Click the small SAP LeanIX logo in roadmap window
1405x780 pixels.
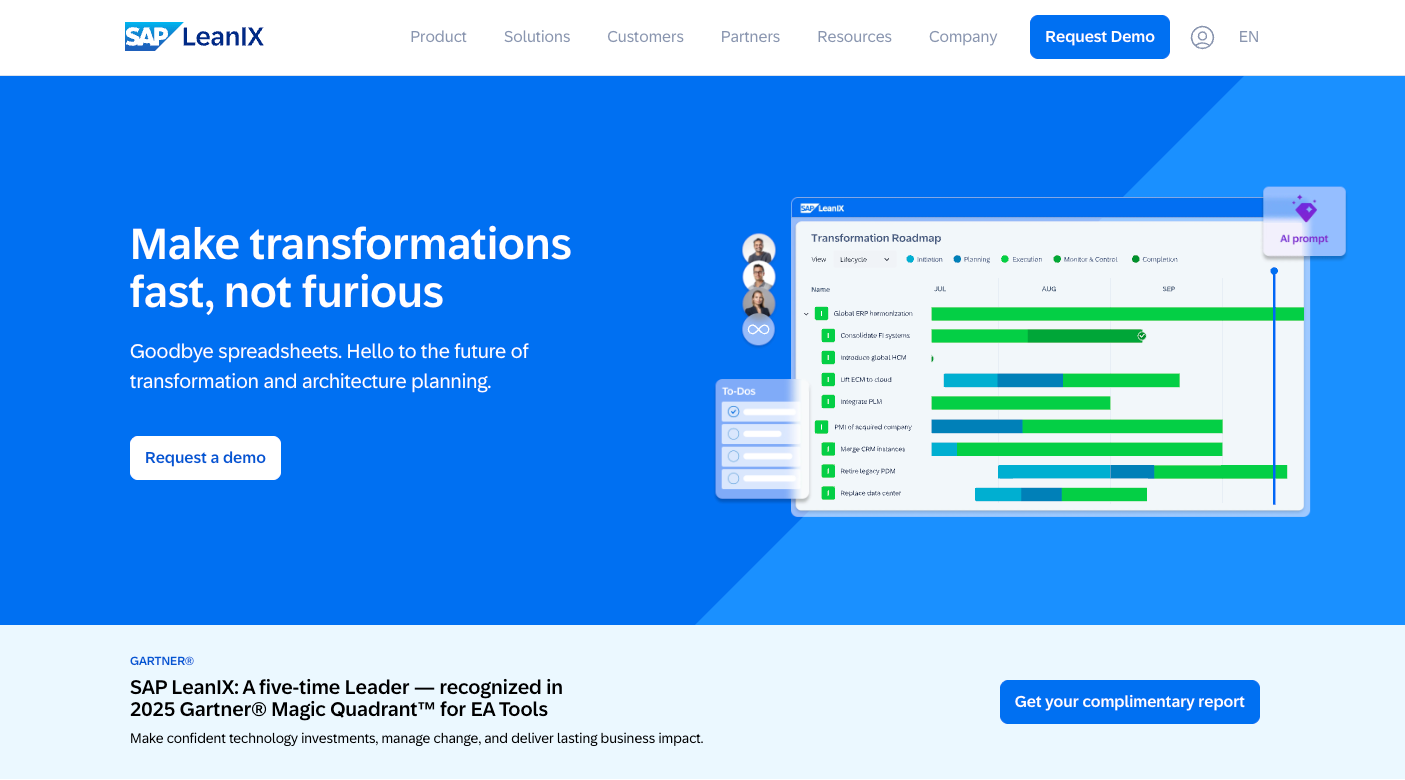[822, 208]
